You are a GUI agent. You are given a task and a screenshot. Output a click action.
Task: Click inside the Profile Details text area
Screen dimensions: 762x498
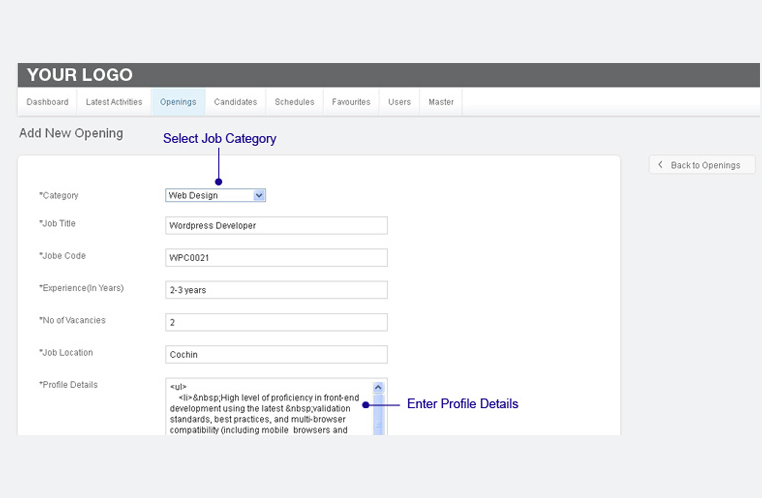[x=268, y=410]
